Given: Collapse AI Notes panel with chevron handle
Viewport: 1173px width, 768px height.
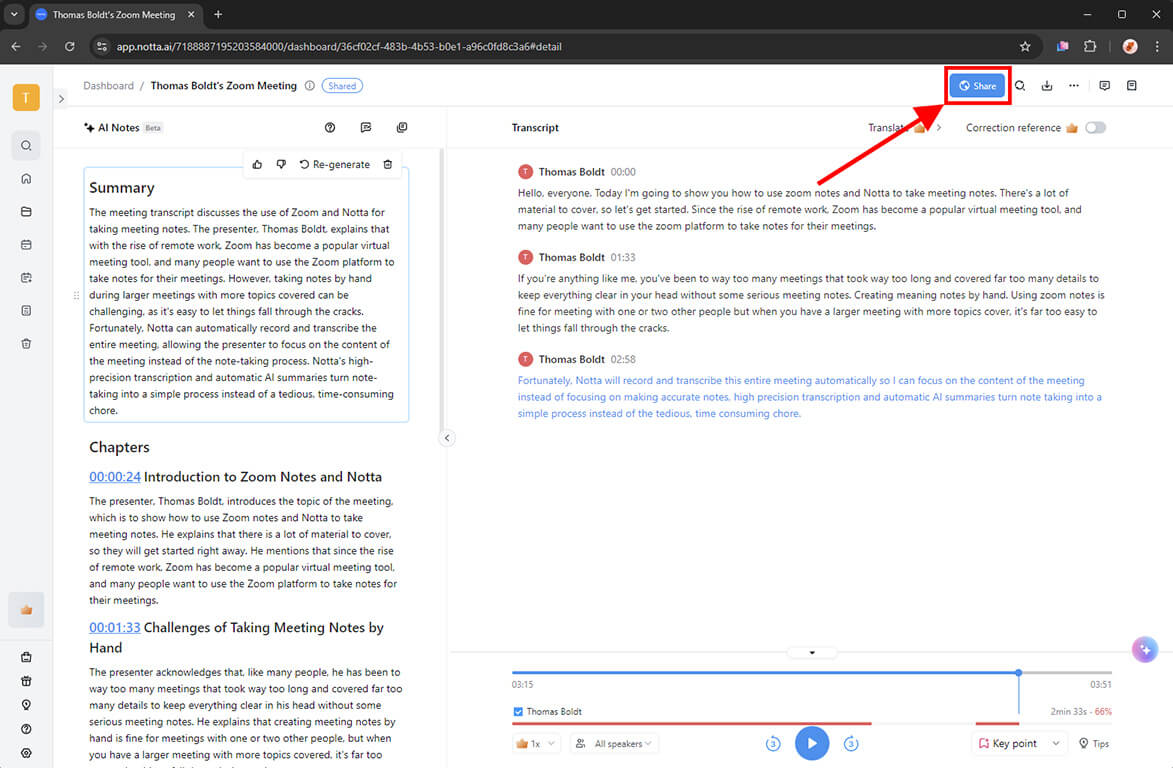Looking at the screenshot, I should click(x=447, y=438).
